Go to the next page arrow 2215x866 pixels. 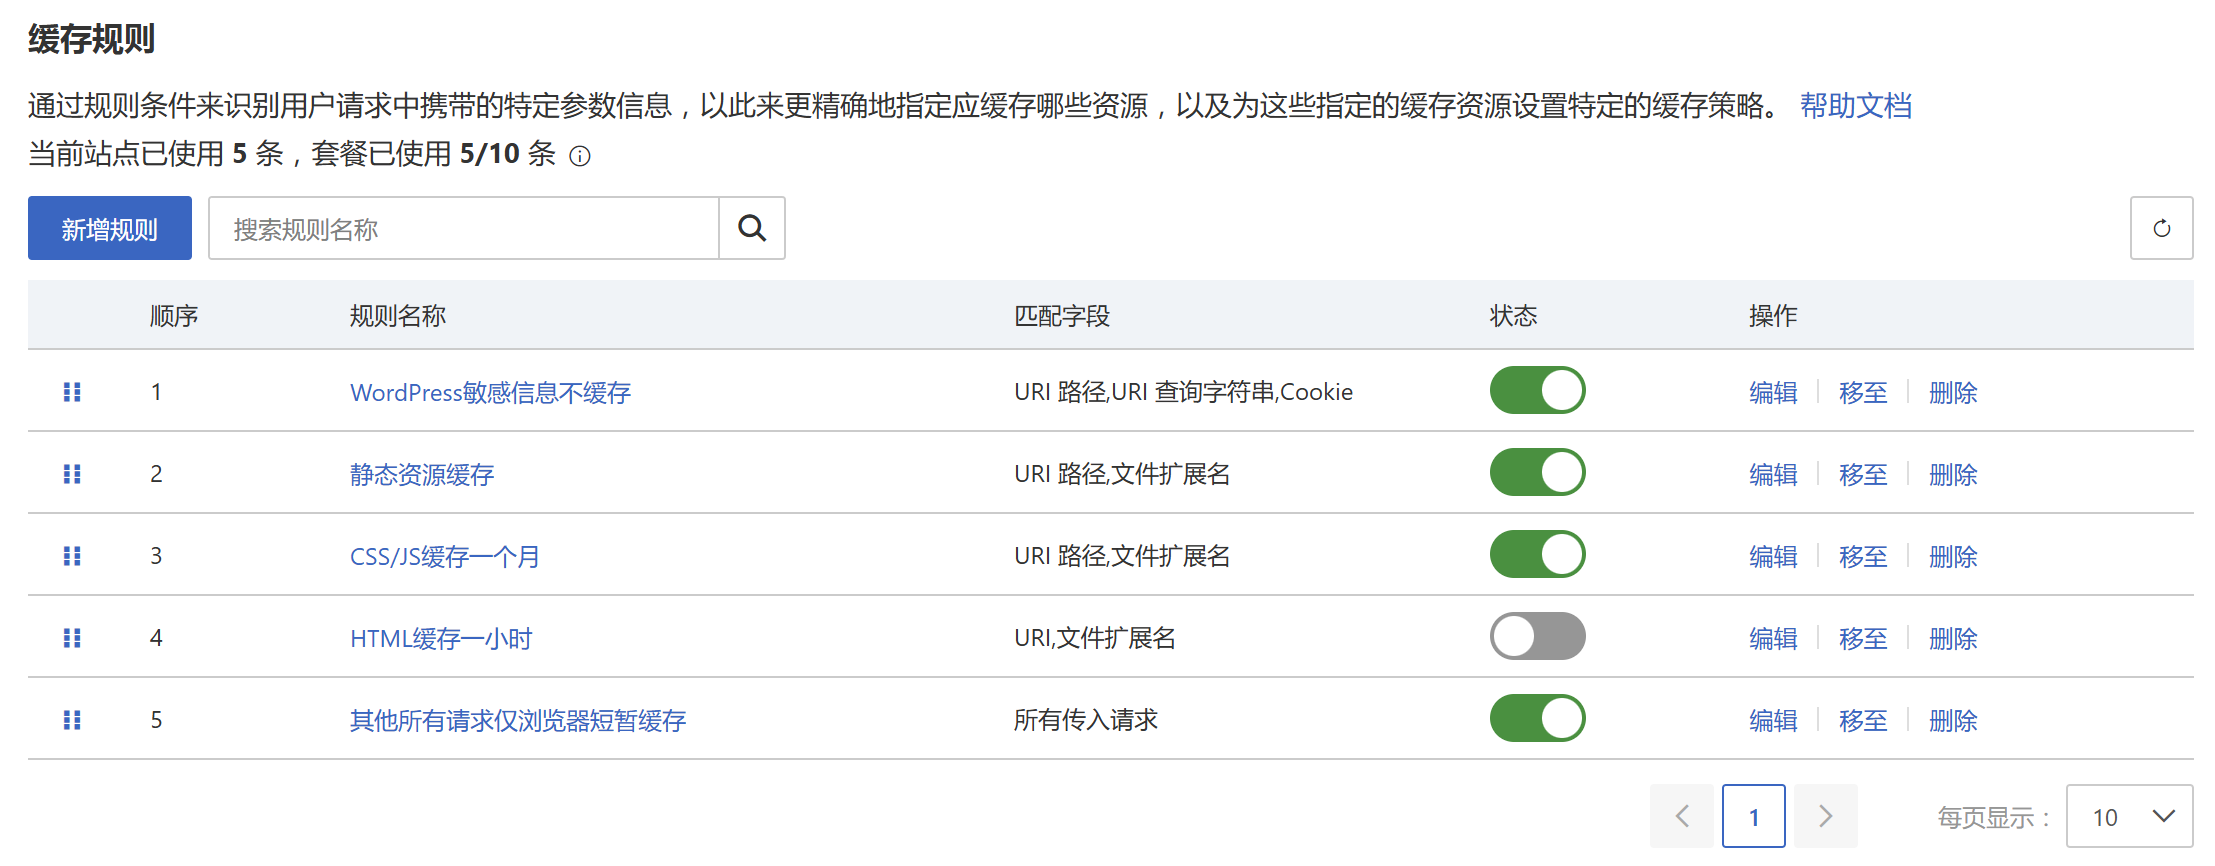[1825, 817]
